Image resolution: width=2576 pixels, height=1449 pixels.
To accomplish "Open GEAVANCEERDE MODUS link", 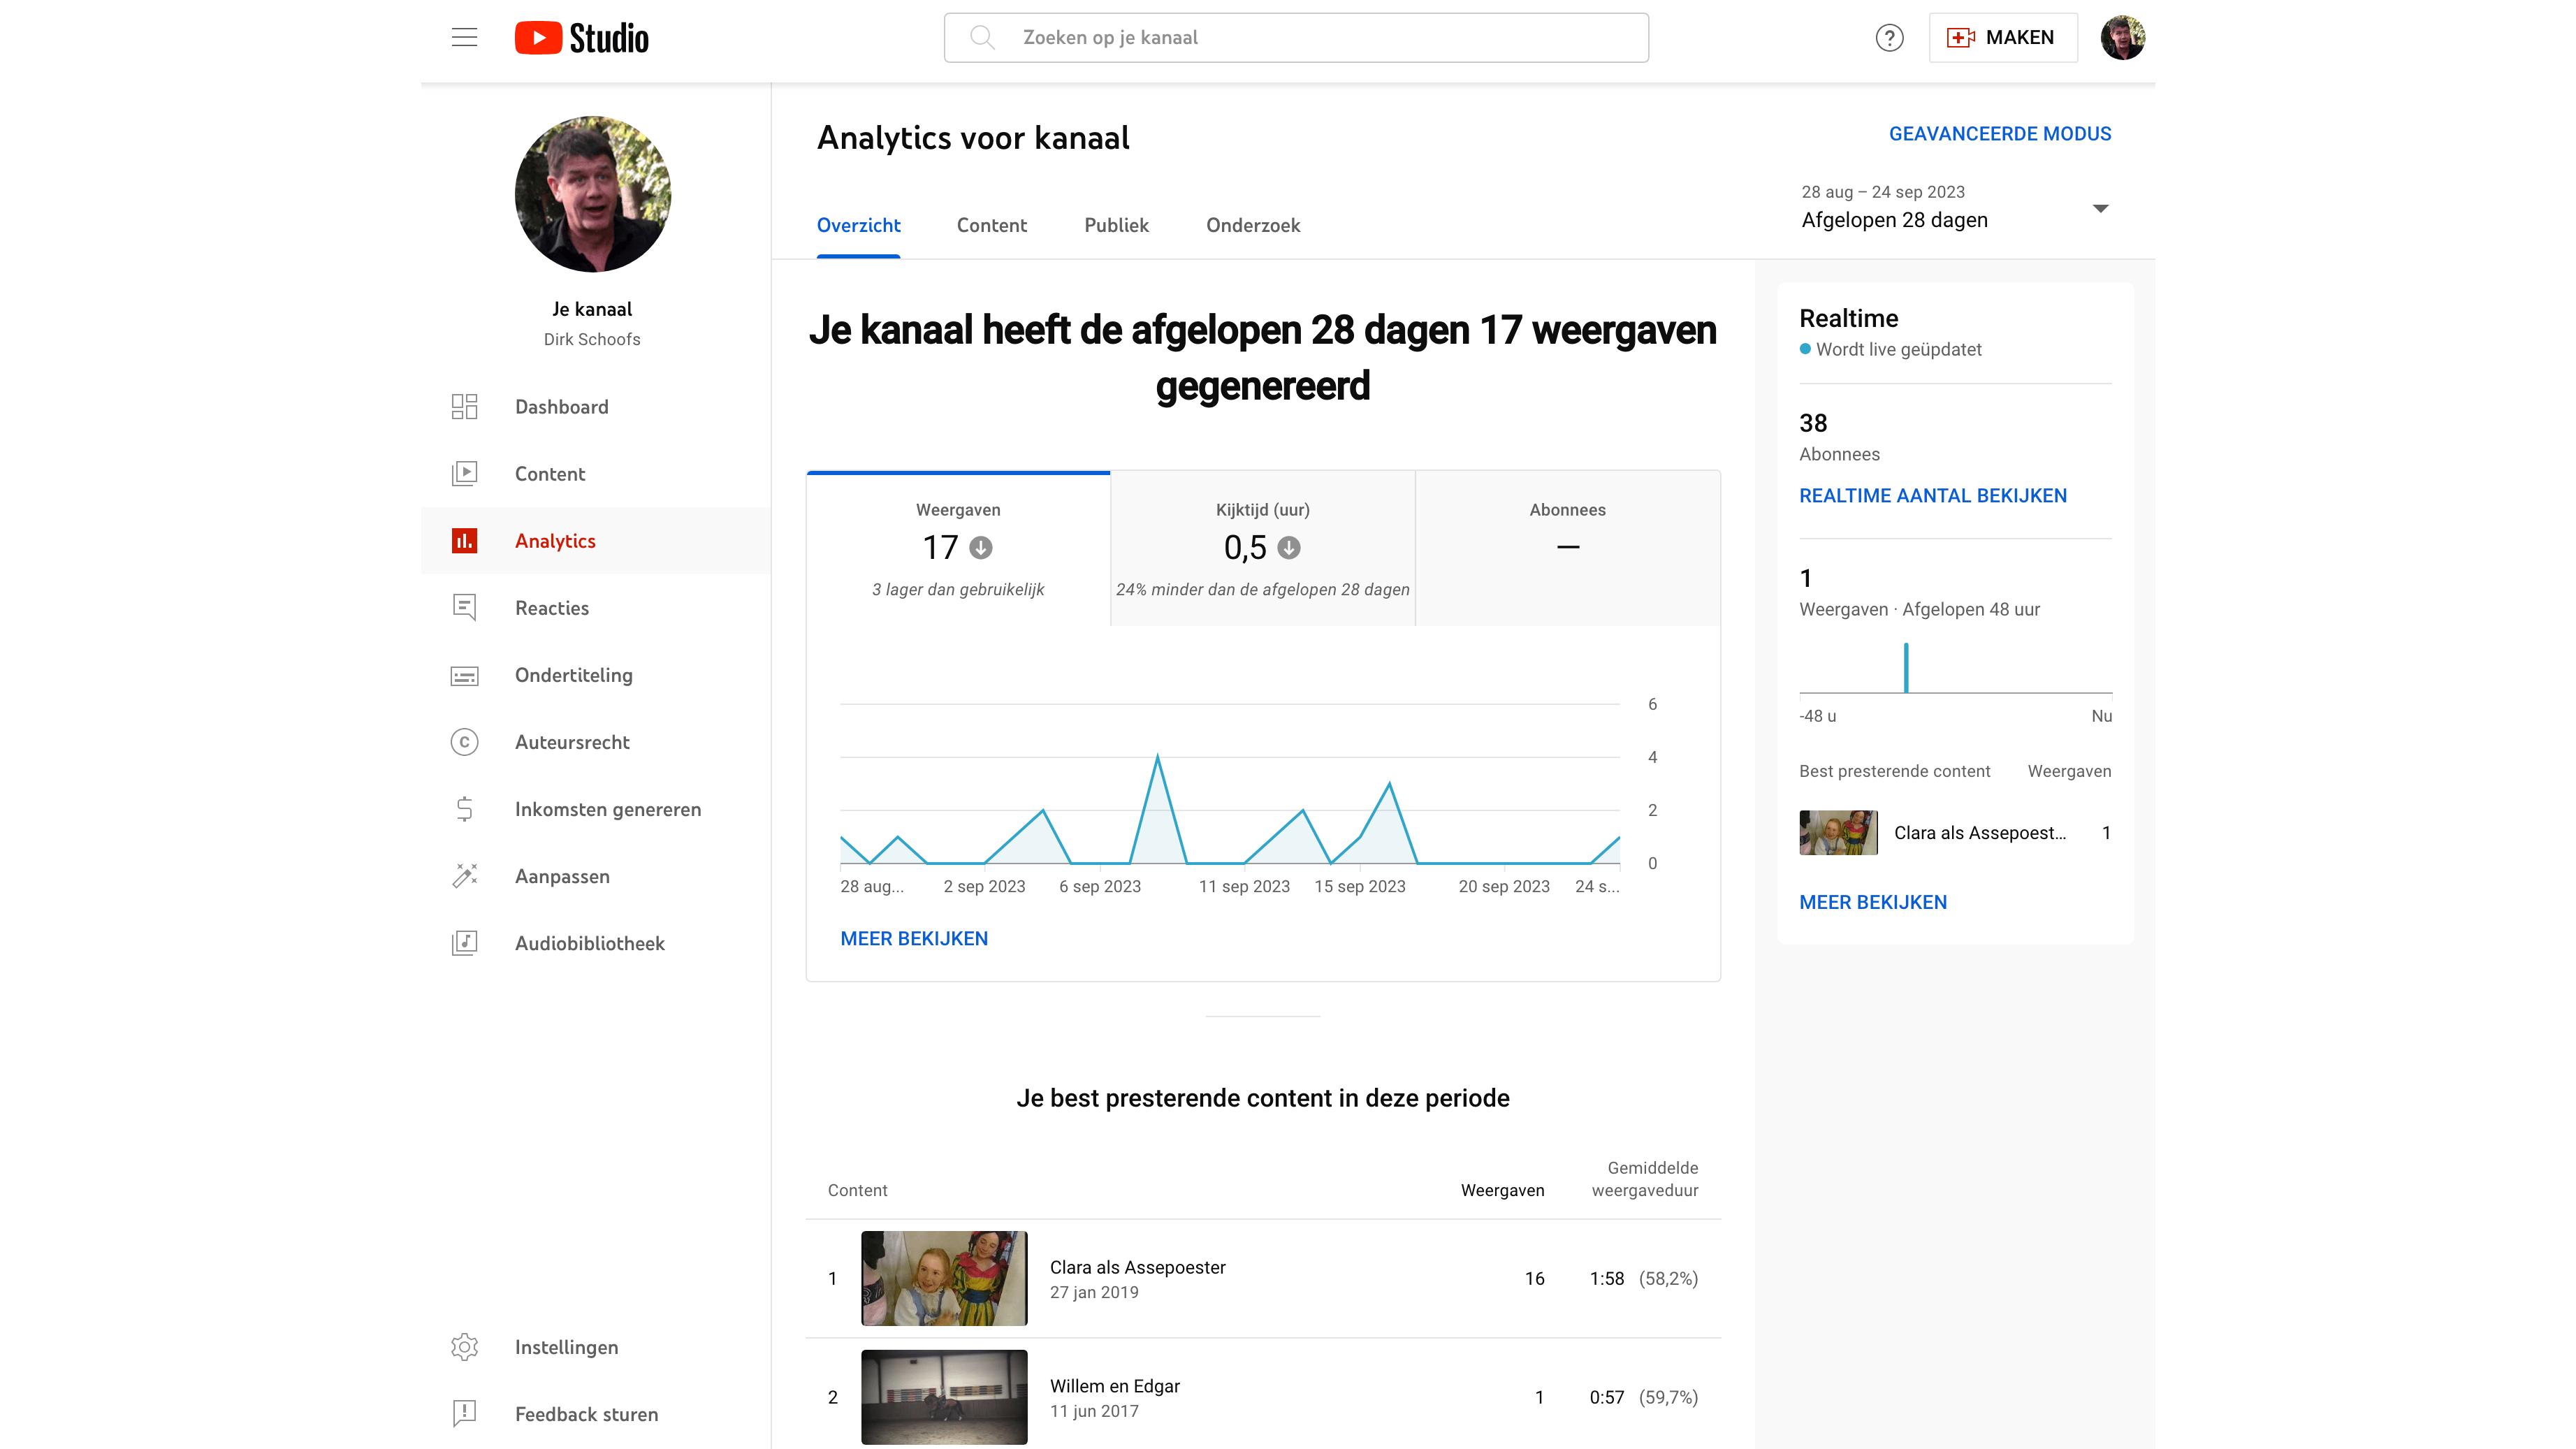I will 1999,134.
